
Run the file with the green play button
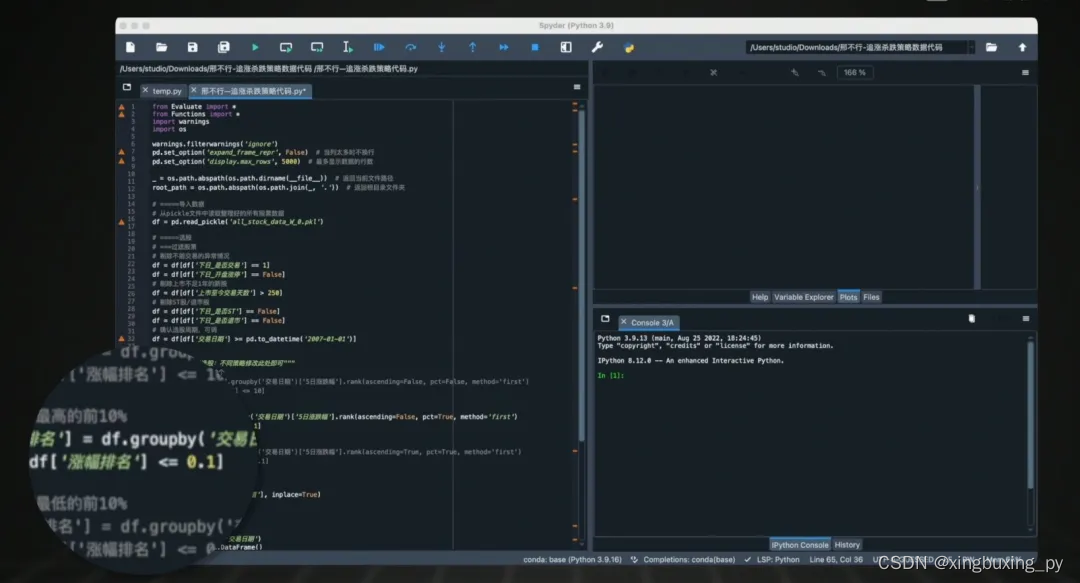tap(255, 47)
